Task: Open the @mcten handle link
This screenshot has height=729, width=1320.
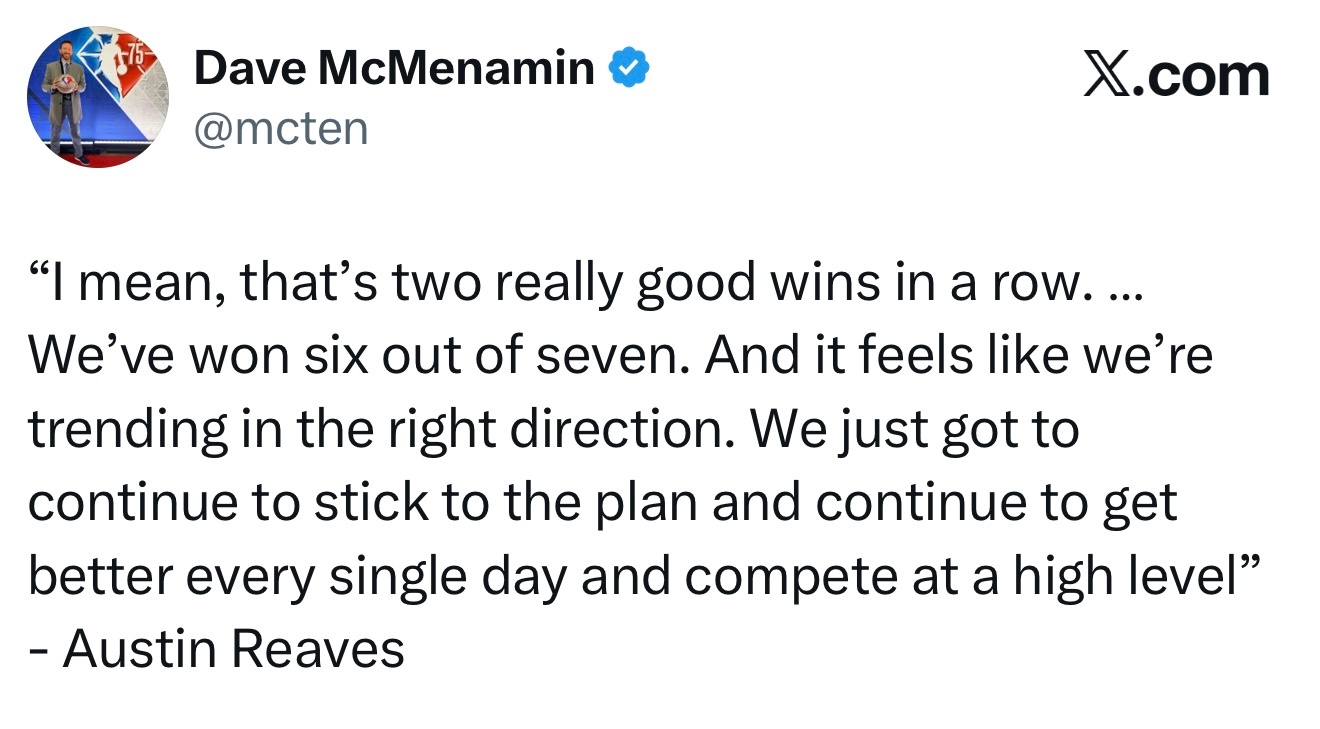Action: (281, 128)
